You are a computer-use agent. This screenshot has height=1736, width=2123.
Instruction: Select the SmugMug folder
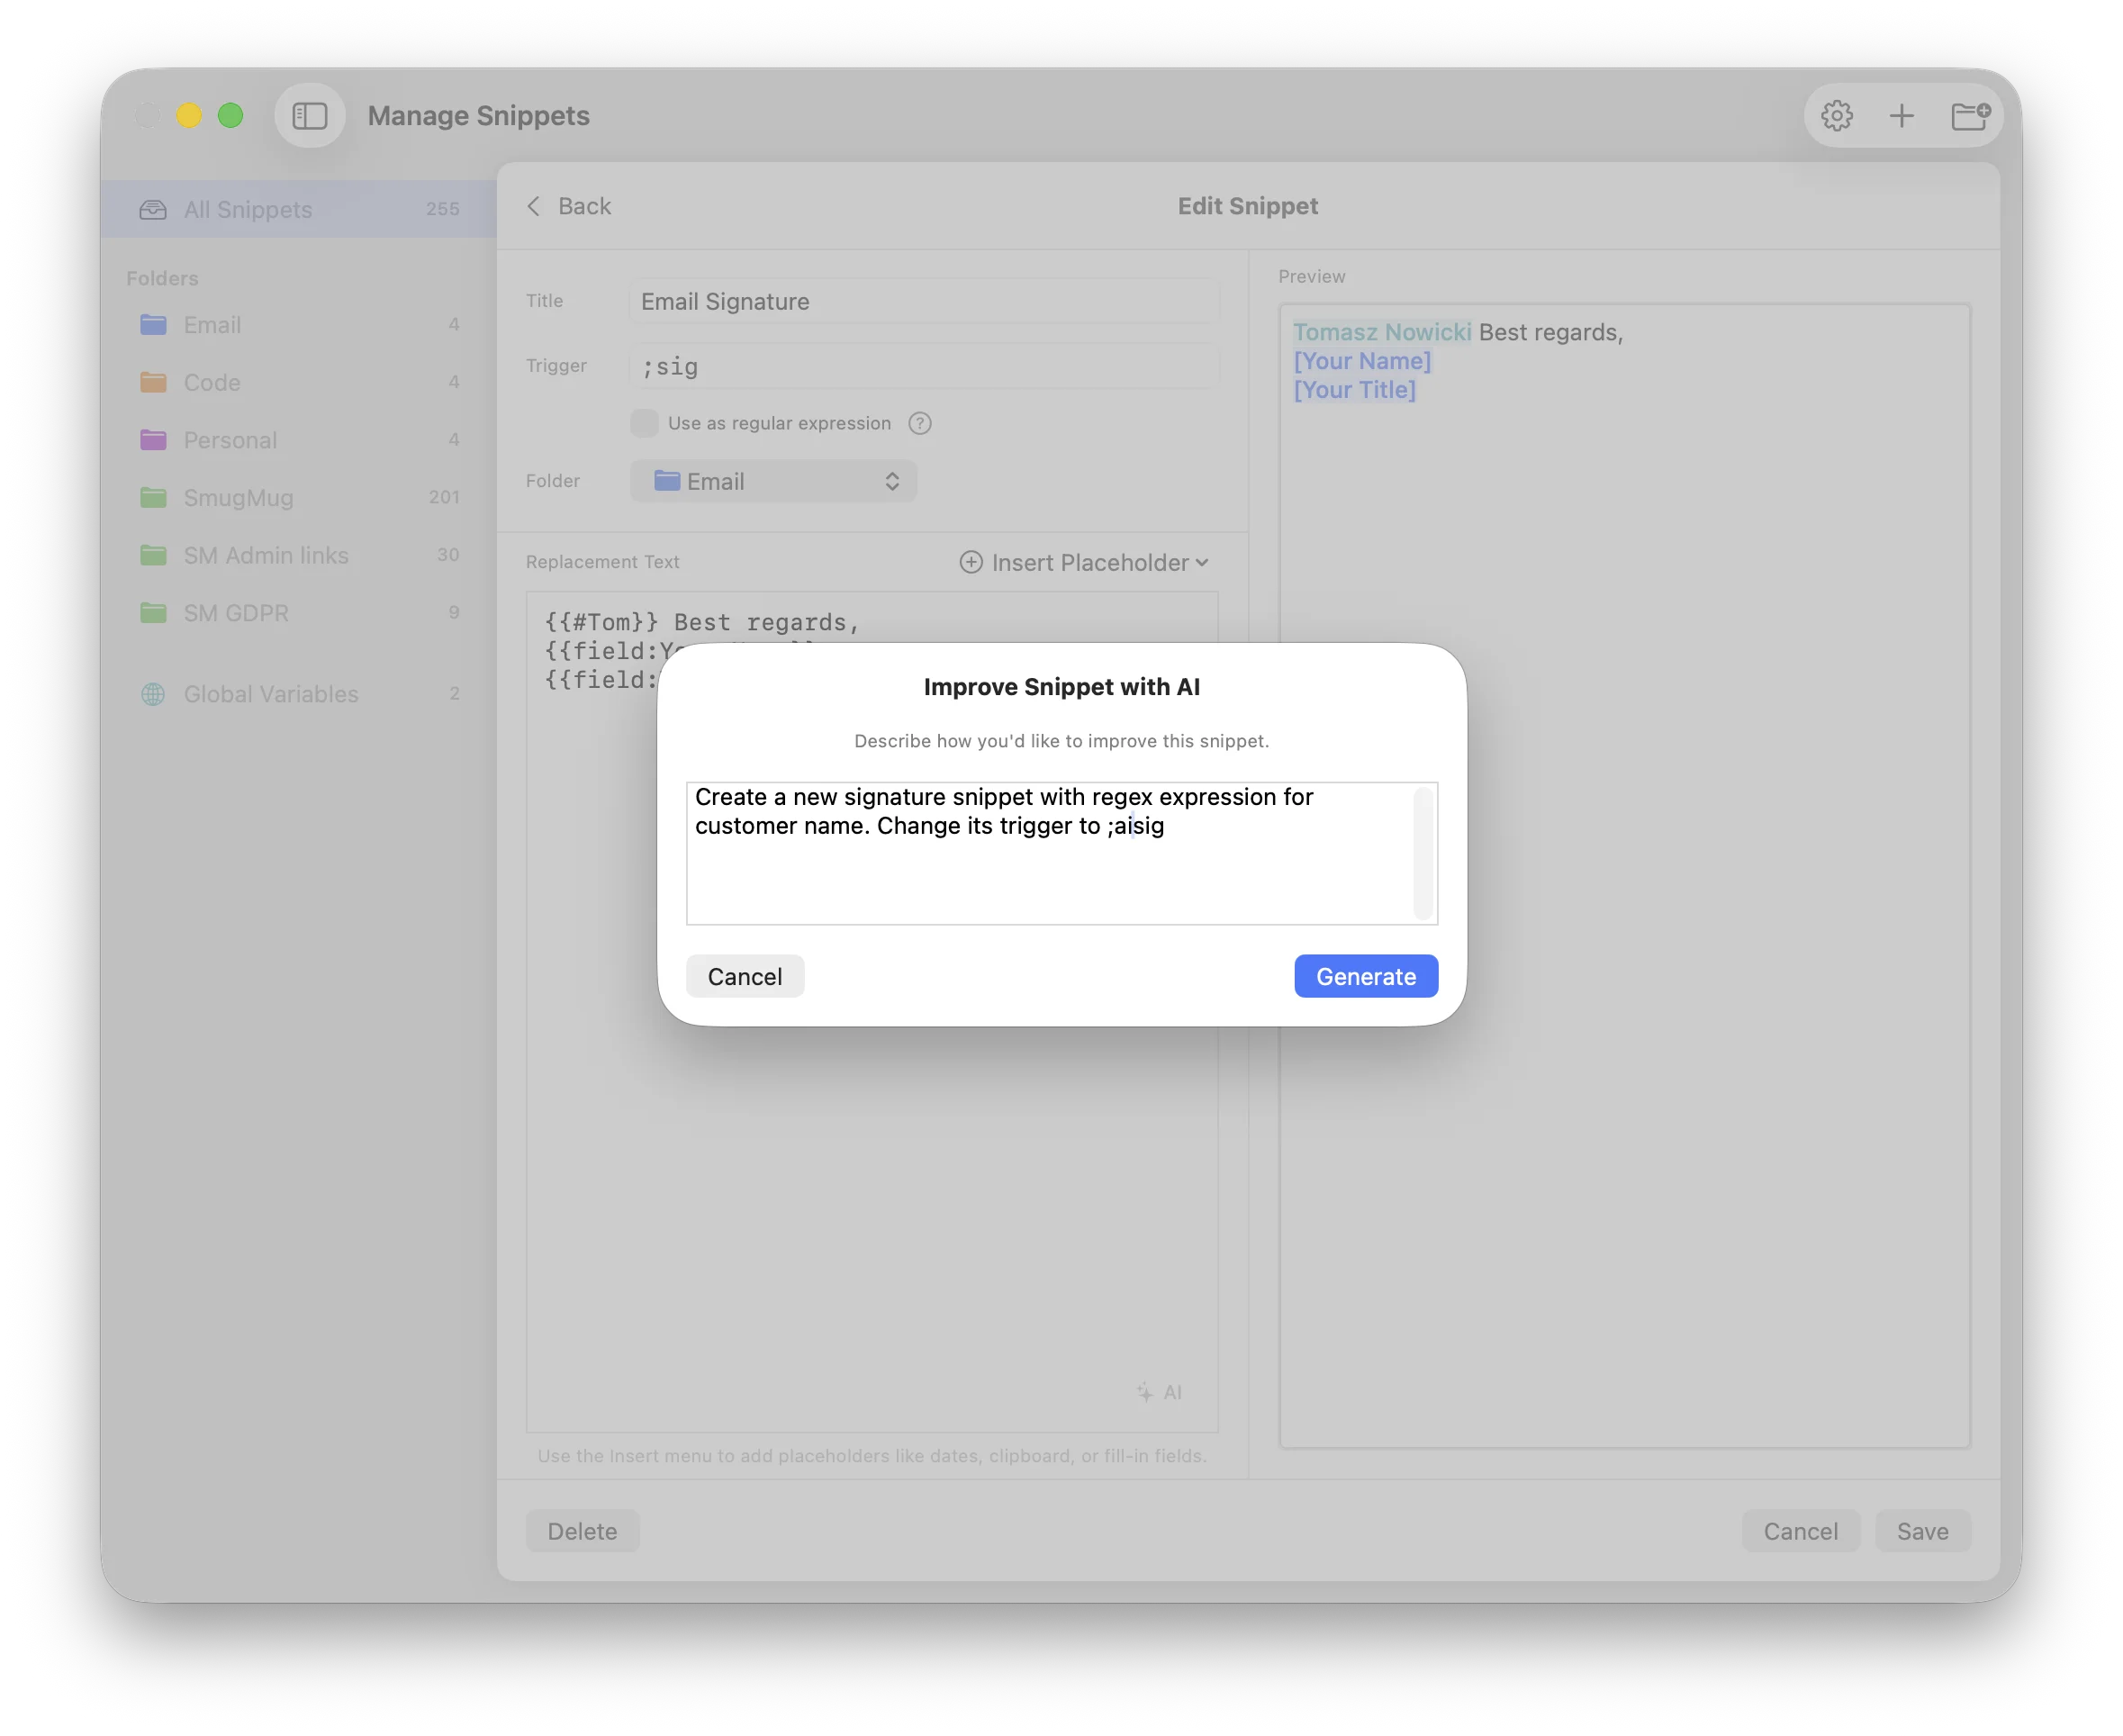point(238,497)
